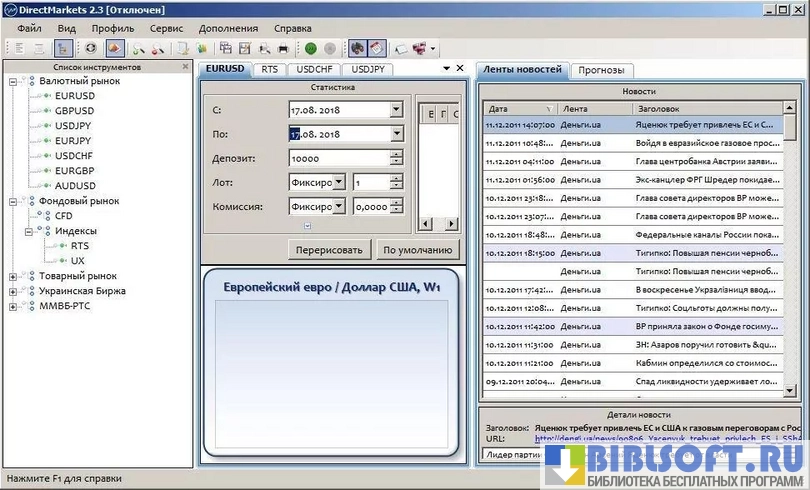810x490 pixels.
Task: Close the instrument list panel with X
Action: [185, 66]
